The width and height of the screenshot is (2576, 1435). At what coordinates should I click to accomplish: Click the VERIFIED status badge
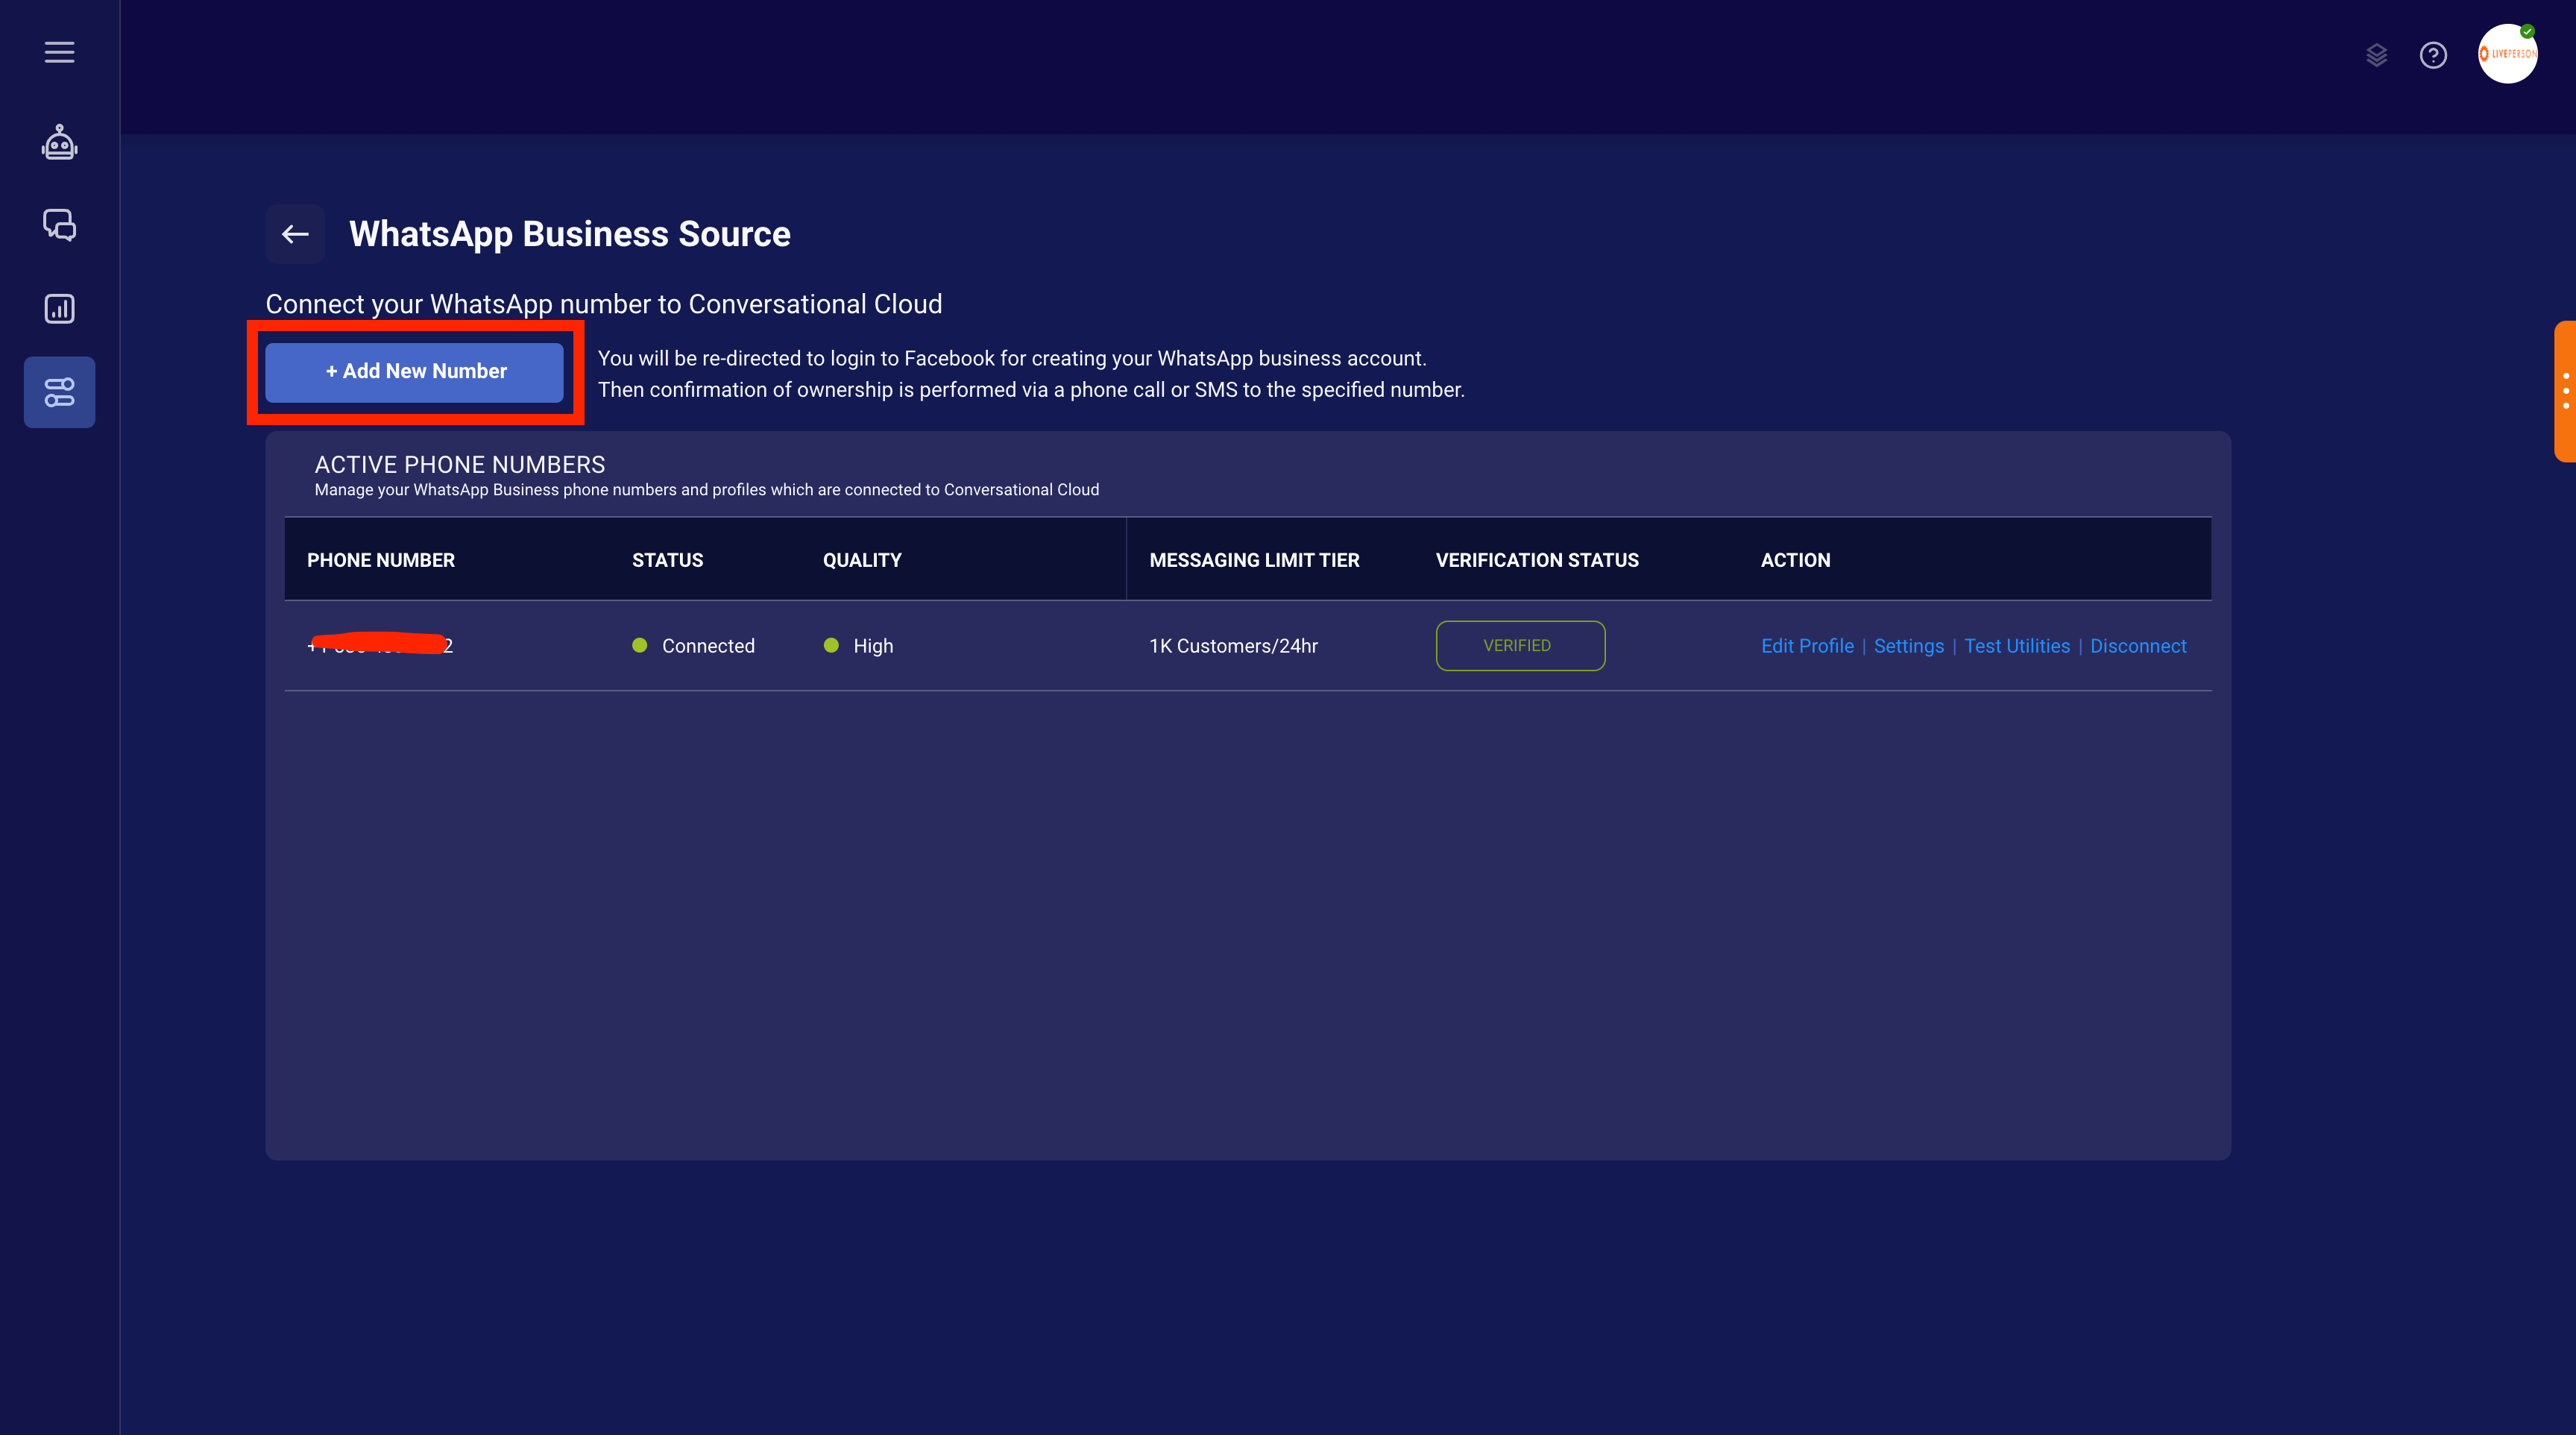tap(1520, 646)
